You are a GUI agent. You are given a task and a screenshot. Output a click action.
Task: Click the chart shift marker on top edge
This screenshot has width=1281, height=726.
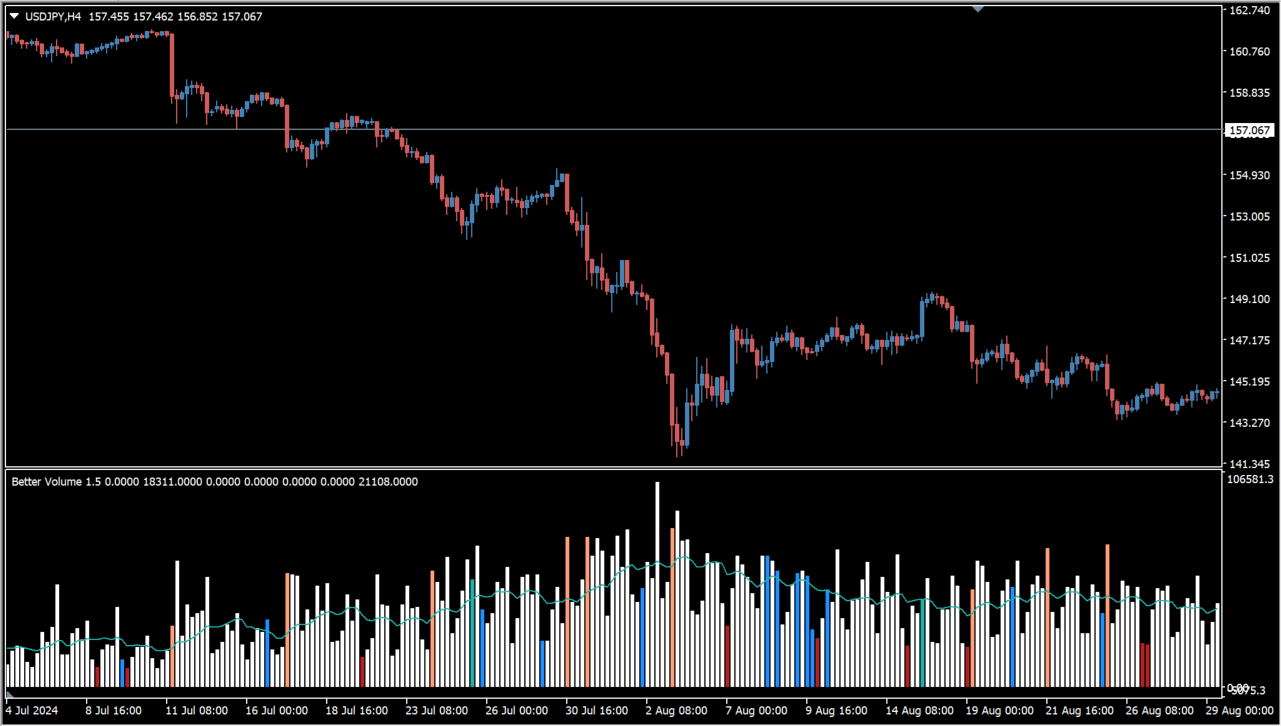(978, 8)
